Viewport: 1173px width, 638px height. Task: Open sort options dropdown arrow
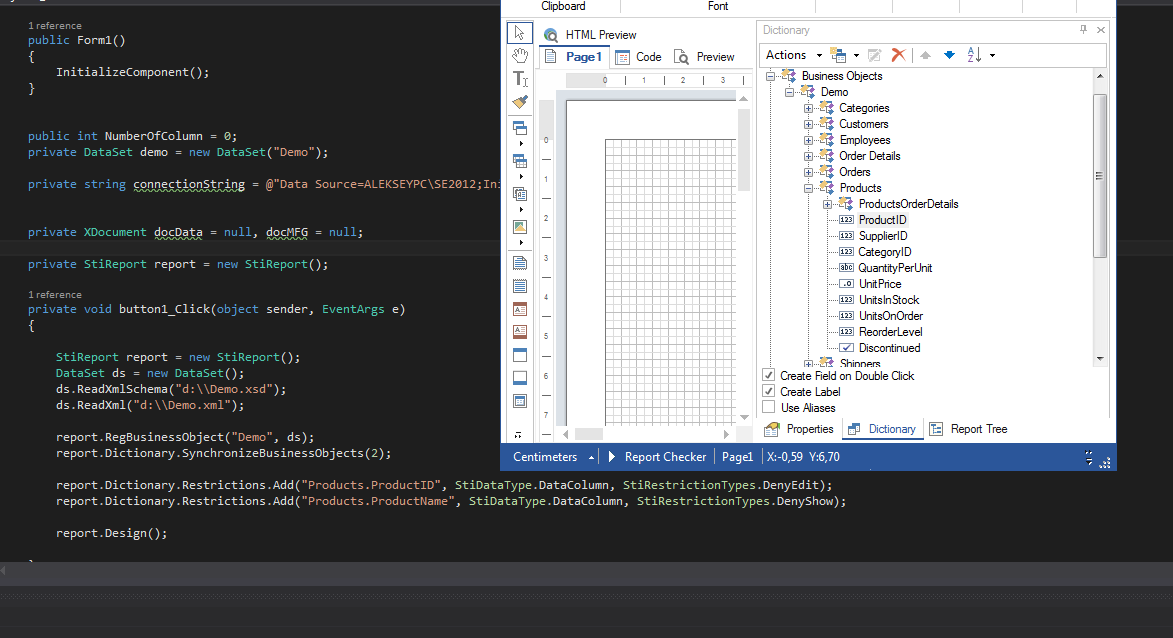993,55
